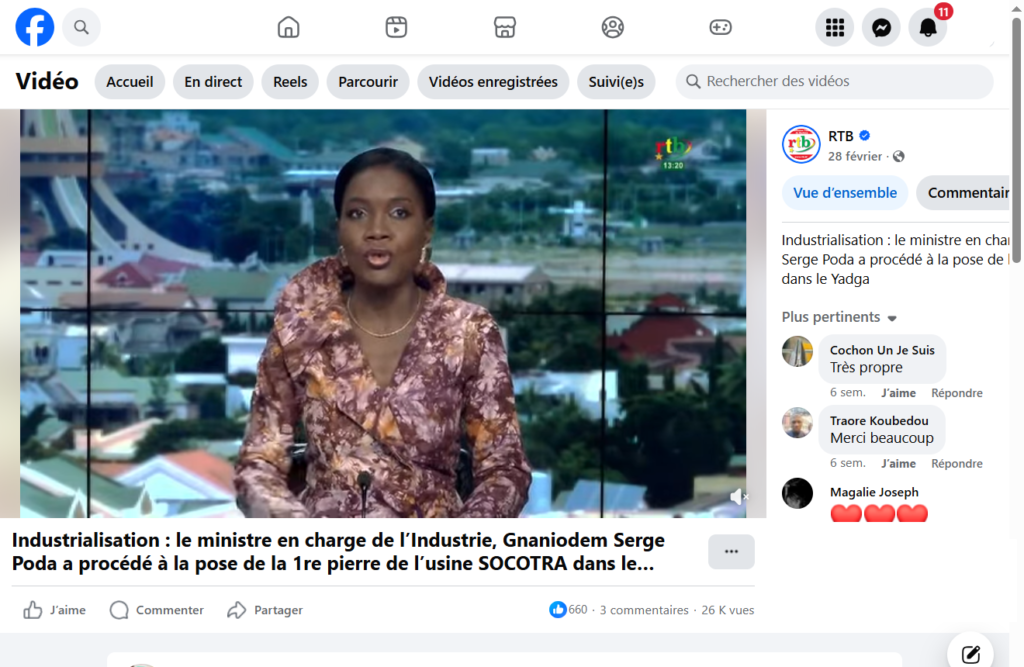Image resolution: width=1024 pixels, height=667 pixels.
Task: Open the Facebook home icon
Action: [288, 27]
